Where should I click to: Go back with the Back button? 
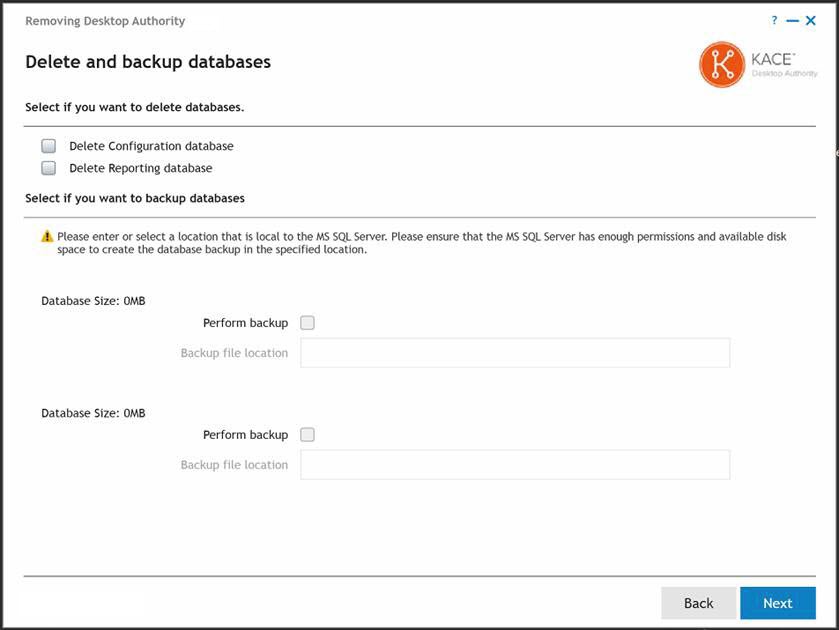point(698,603)
